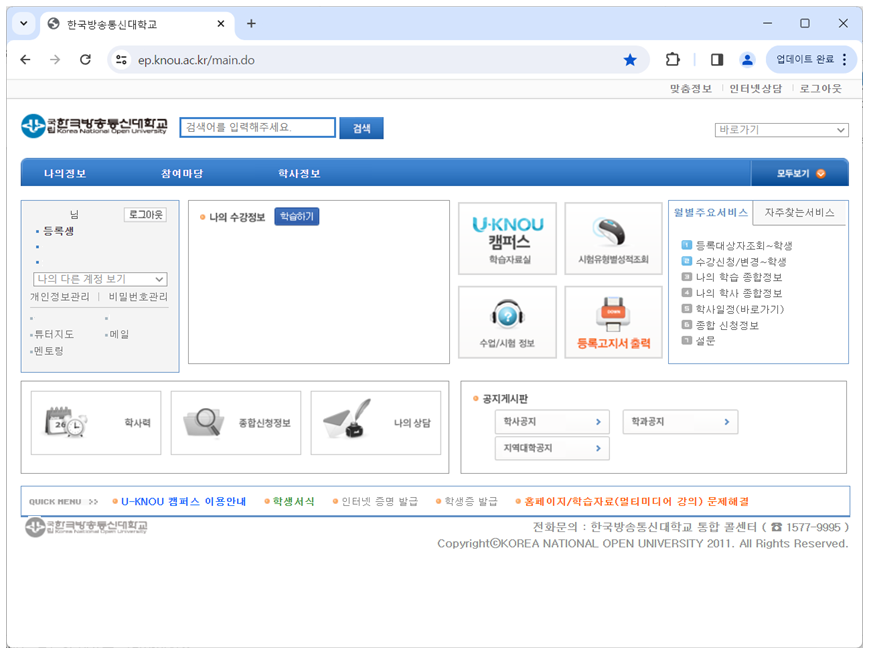The image size is (869, 654).
Task: Open the tab search chevron
Action: (x=23, y=23)
